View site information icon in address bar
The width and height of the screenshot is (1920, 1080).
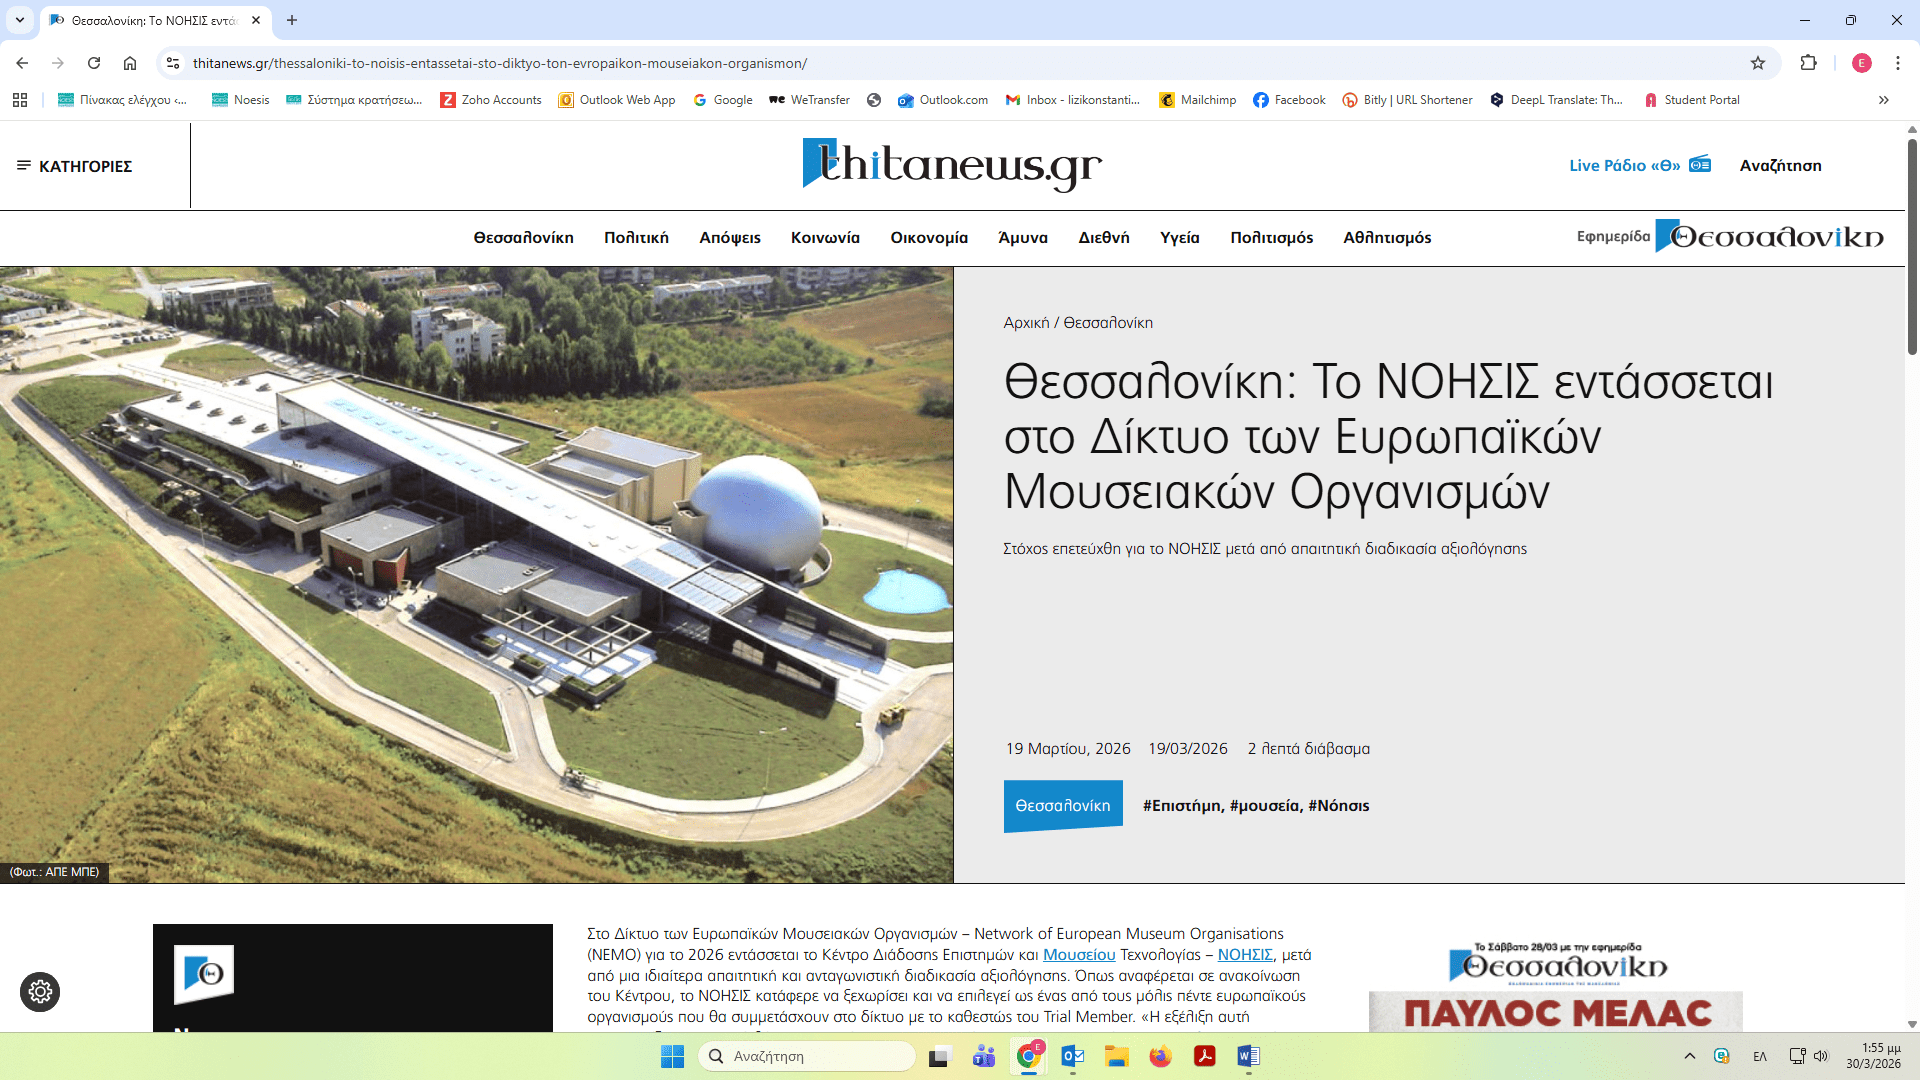pos(173,63)
